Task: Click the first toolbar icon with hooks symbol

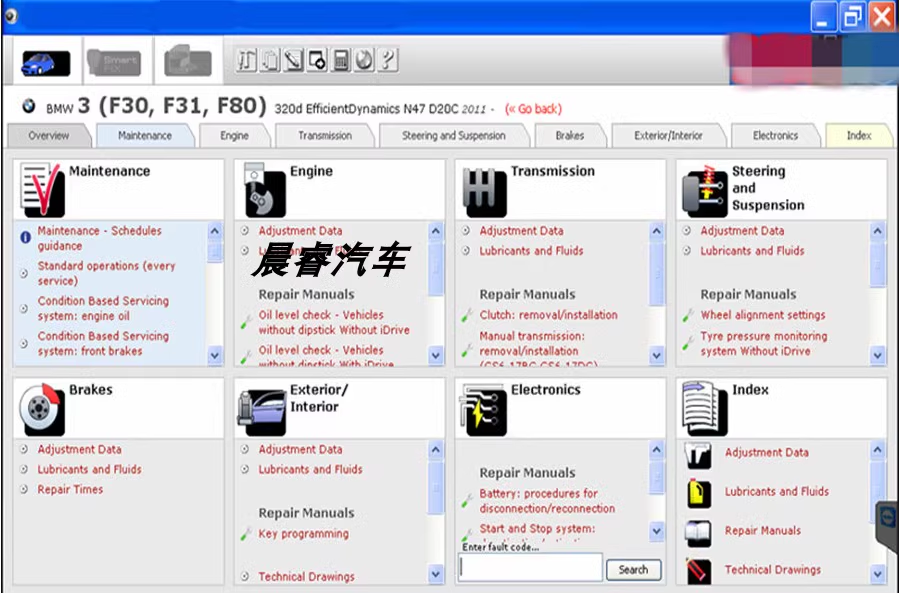Action: pos(247,60)
